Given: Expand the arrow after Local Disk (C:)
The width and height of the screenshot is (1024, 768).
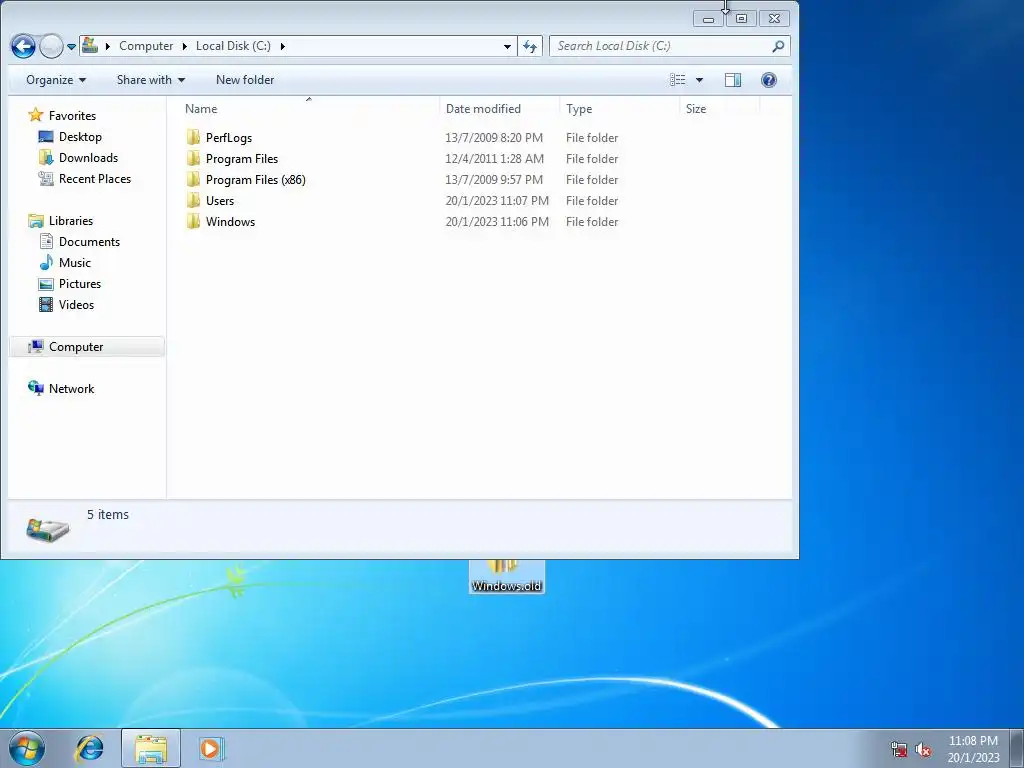Looking at the screenshot, I should [x=282, y=46].
